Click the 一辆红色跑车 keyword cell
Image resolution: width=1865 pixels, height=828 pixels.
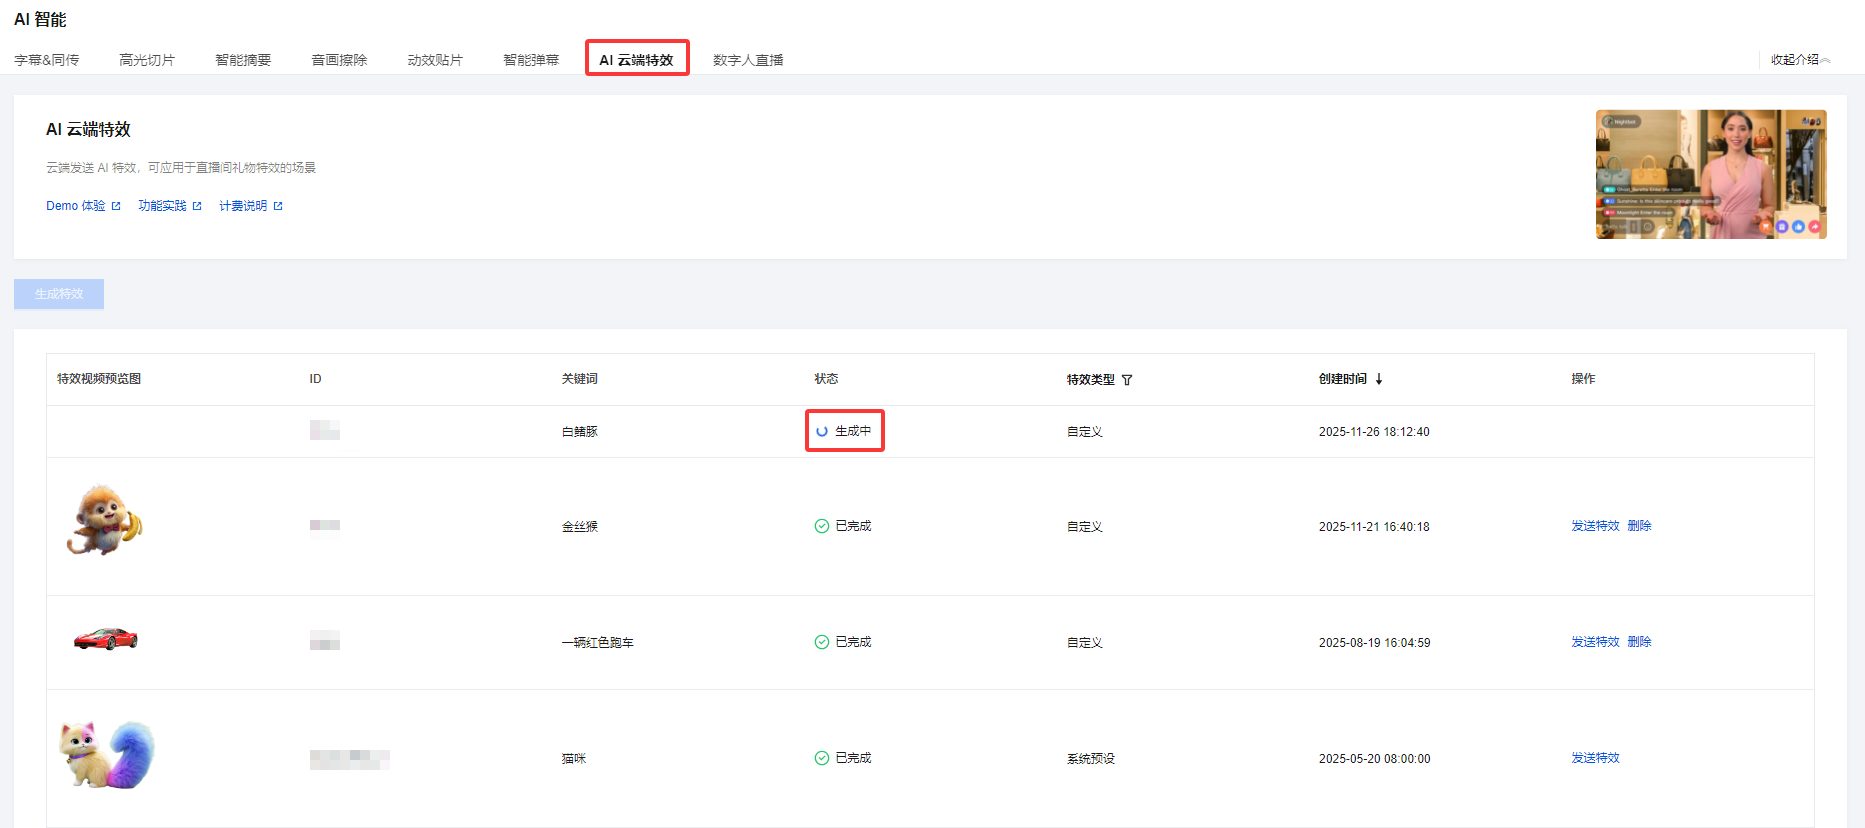click(598, 643)
